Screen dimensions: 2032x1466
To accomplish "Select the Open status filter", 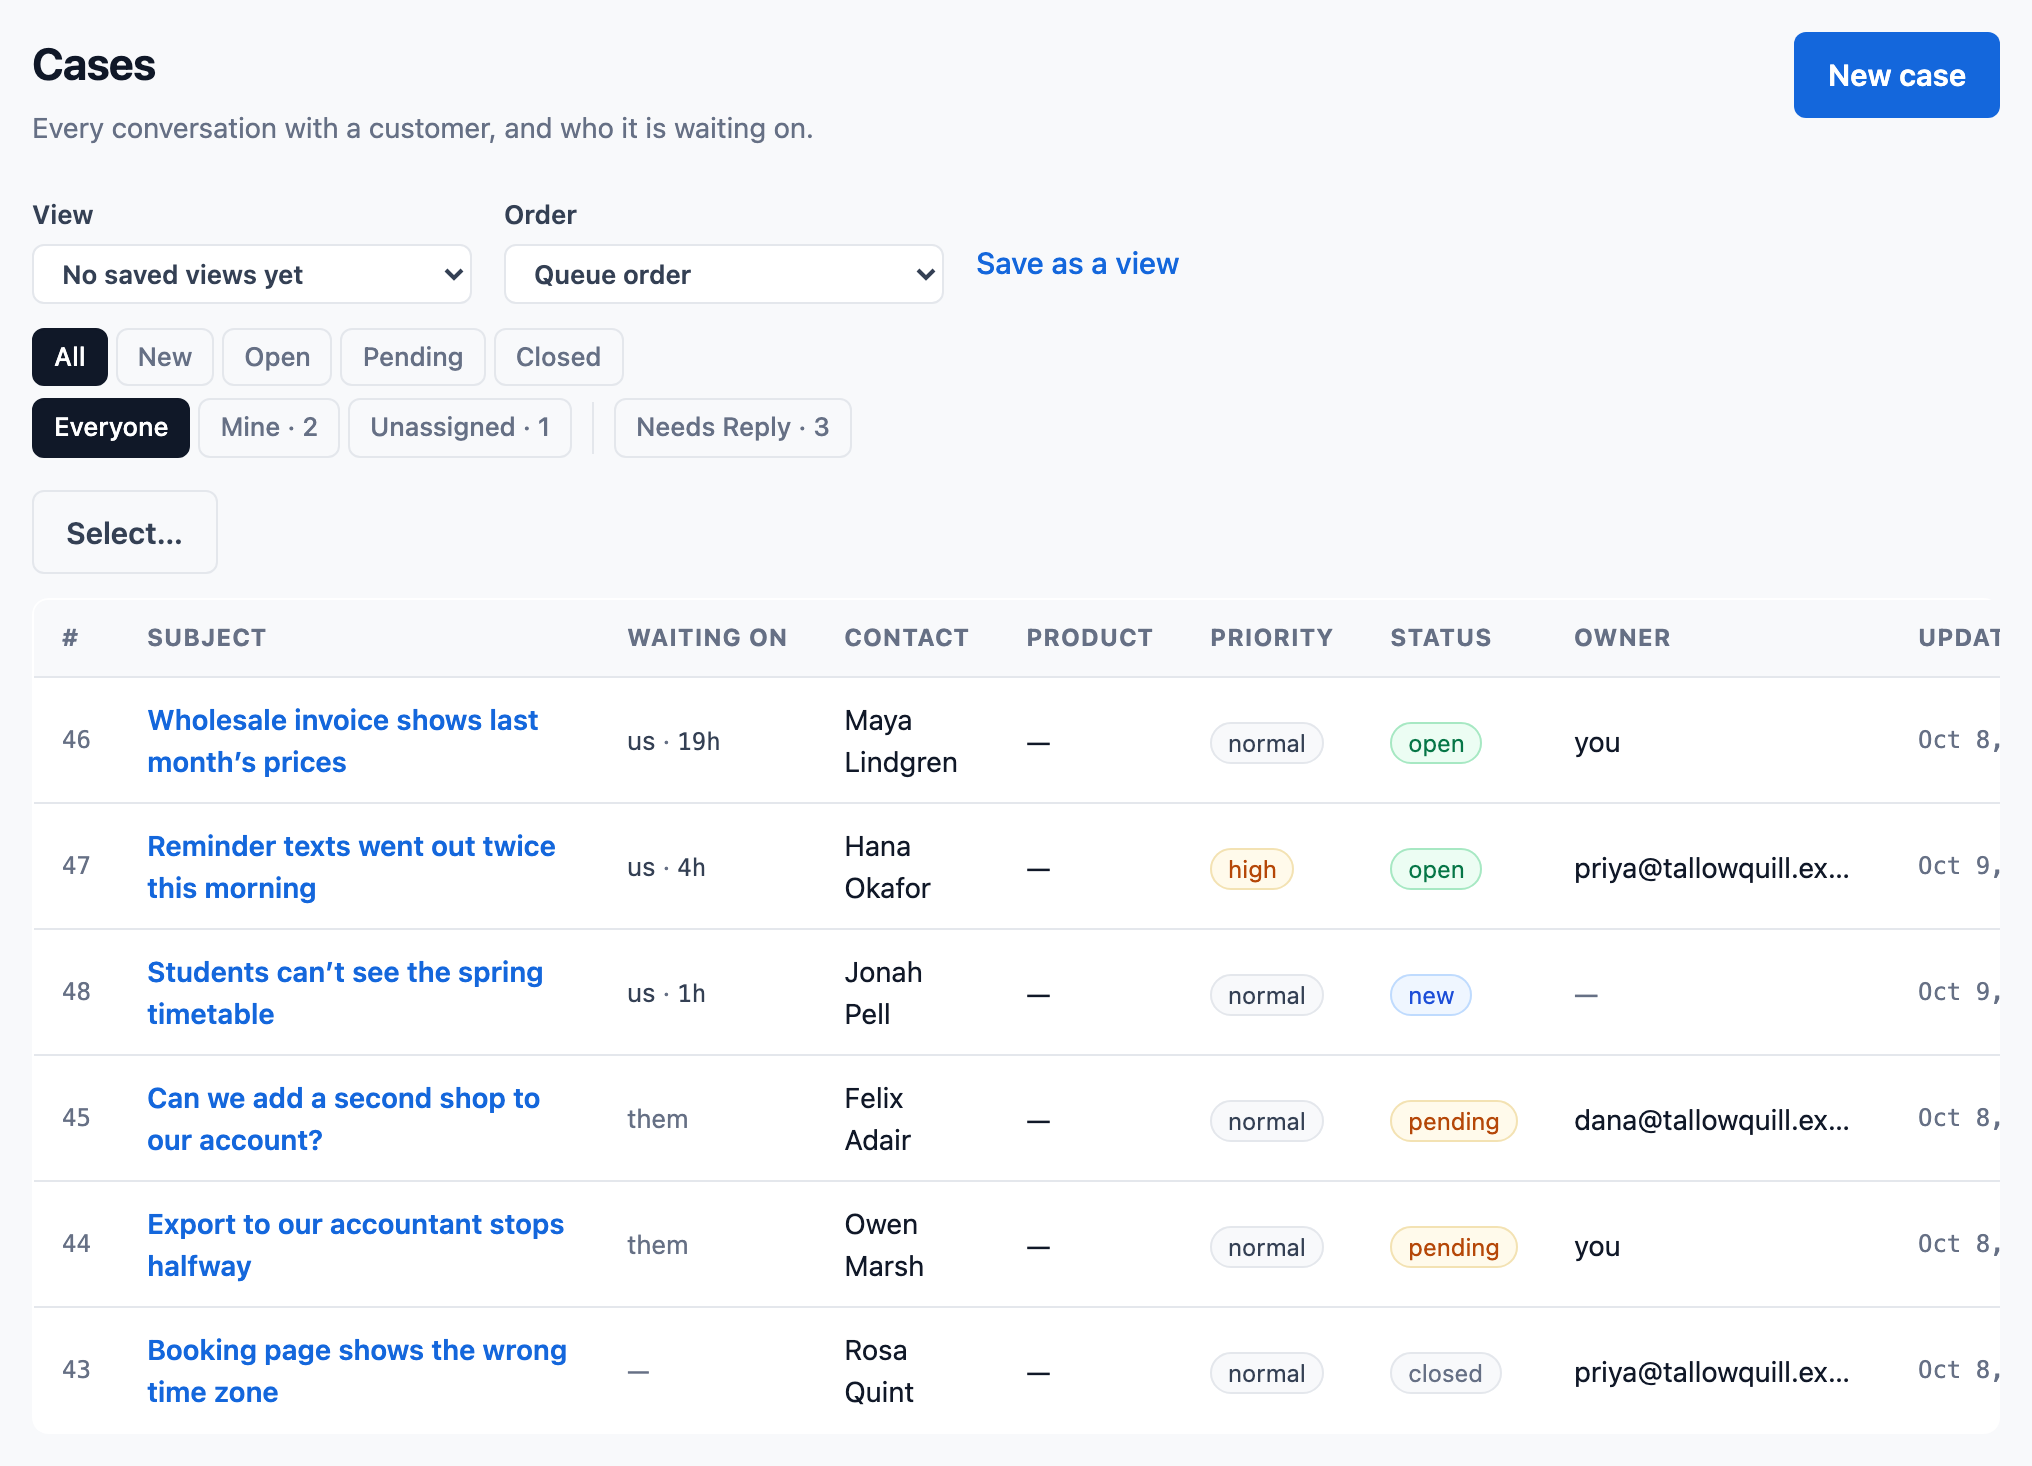I will click(277, 357).
